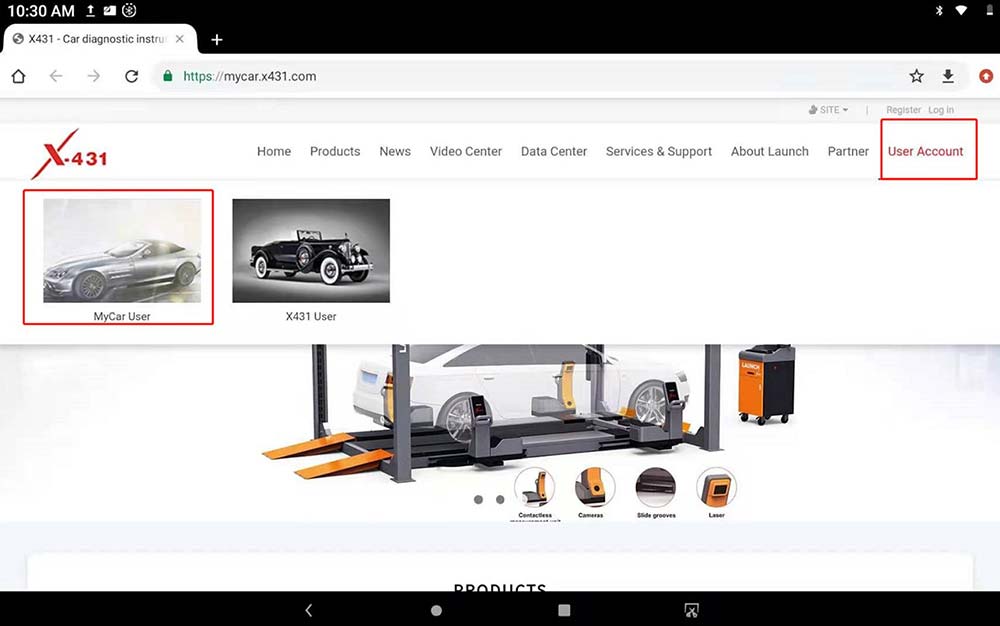The height and width of the screenshot is (626, 1000).
Task: Click the Register link
Action: [x=903, y=110]
